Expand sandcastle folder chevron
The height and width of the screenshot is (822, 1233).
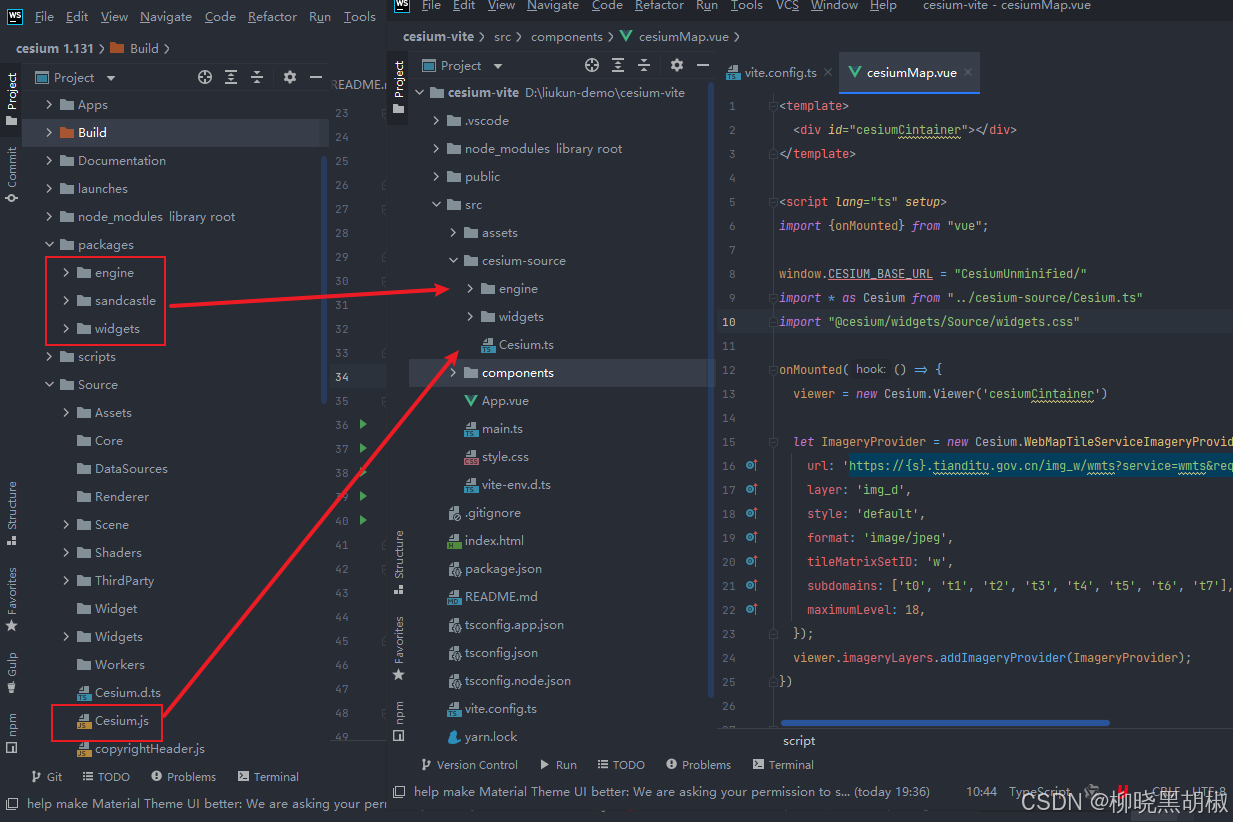point(67,301)
